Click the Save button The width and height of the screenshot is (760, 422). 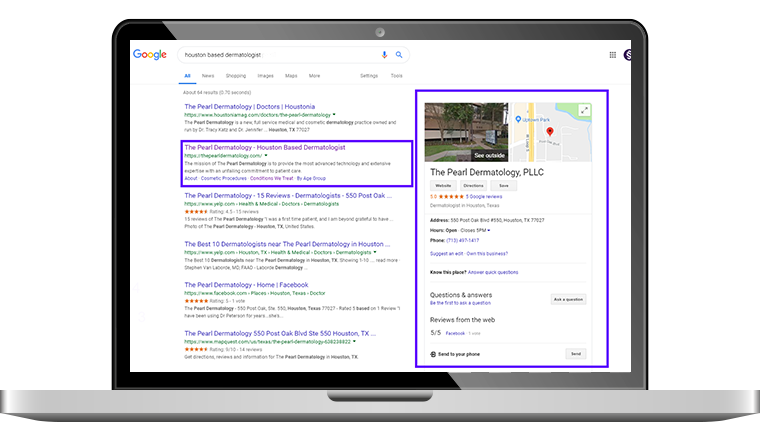[504, 186]
